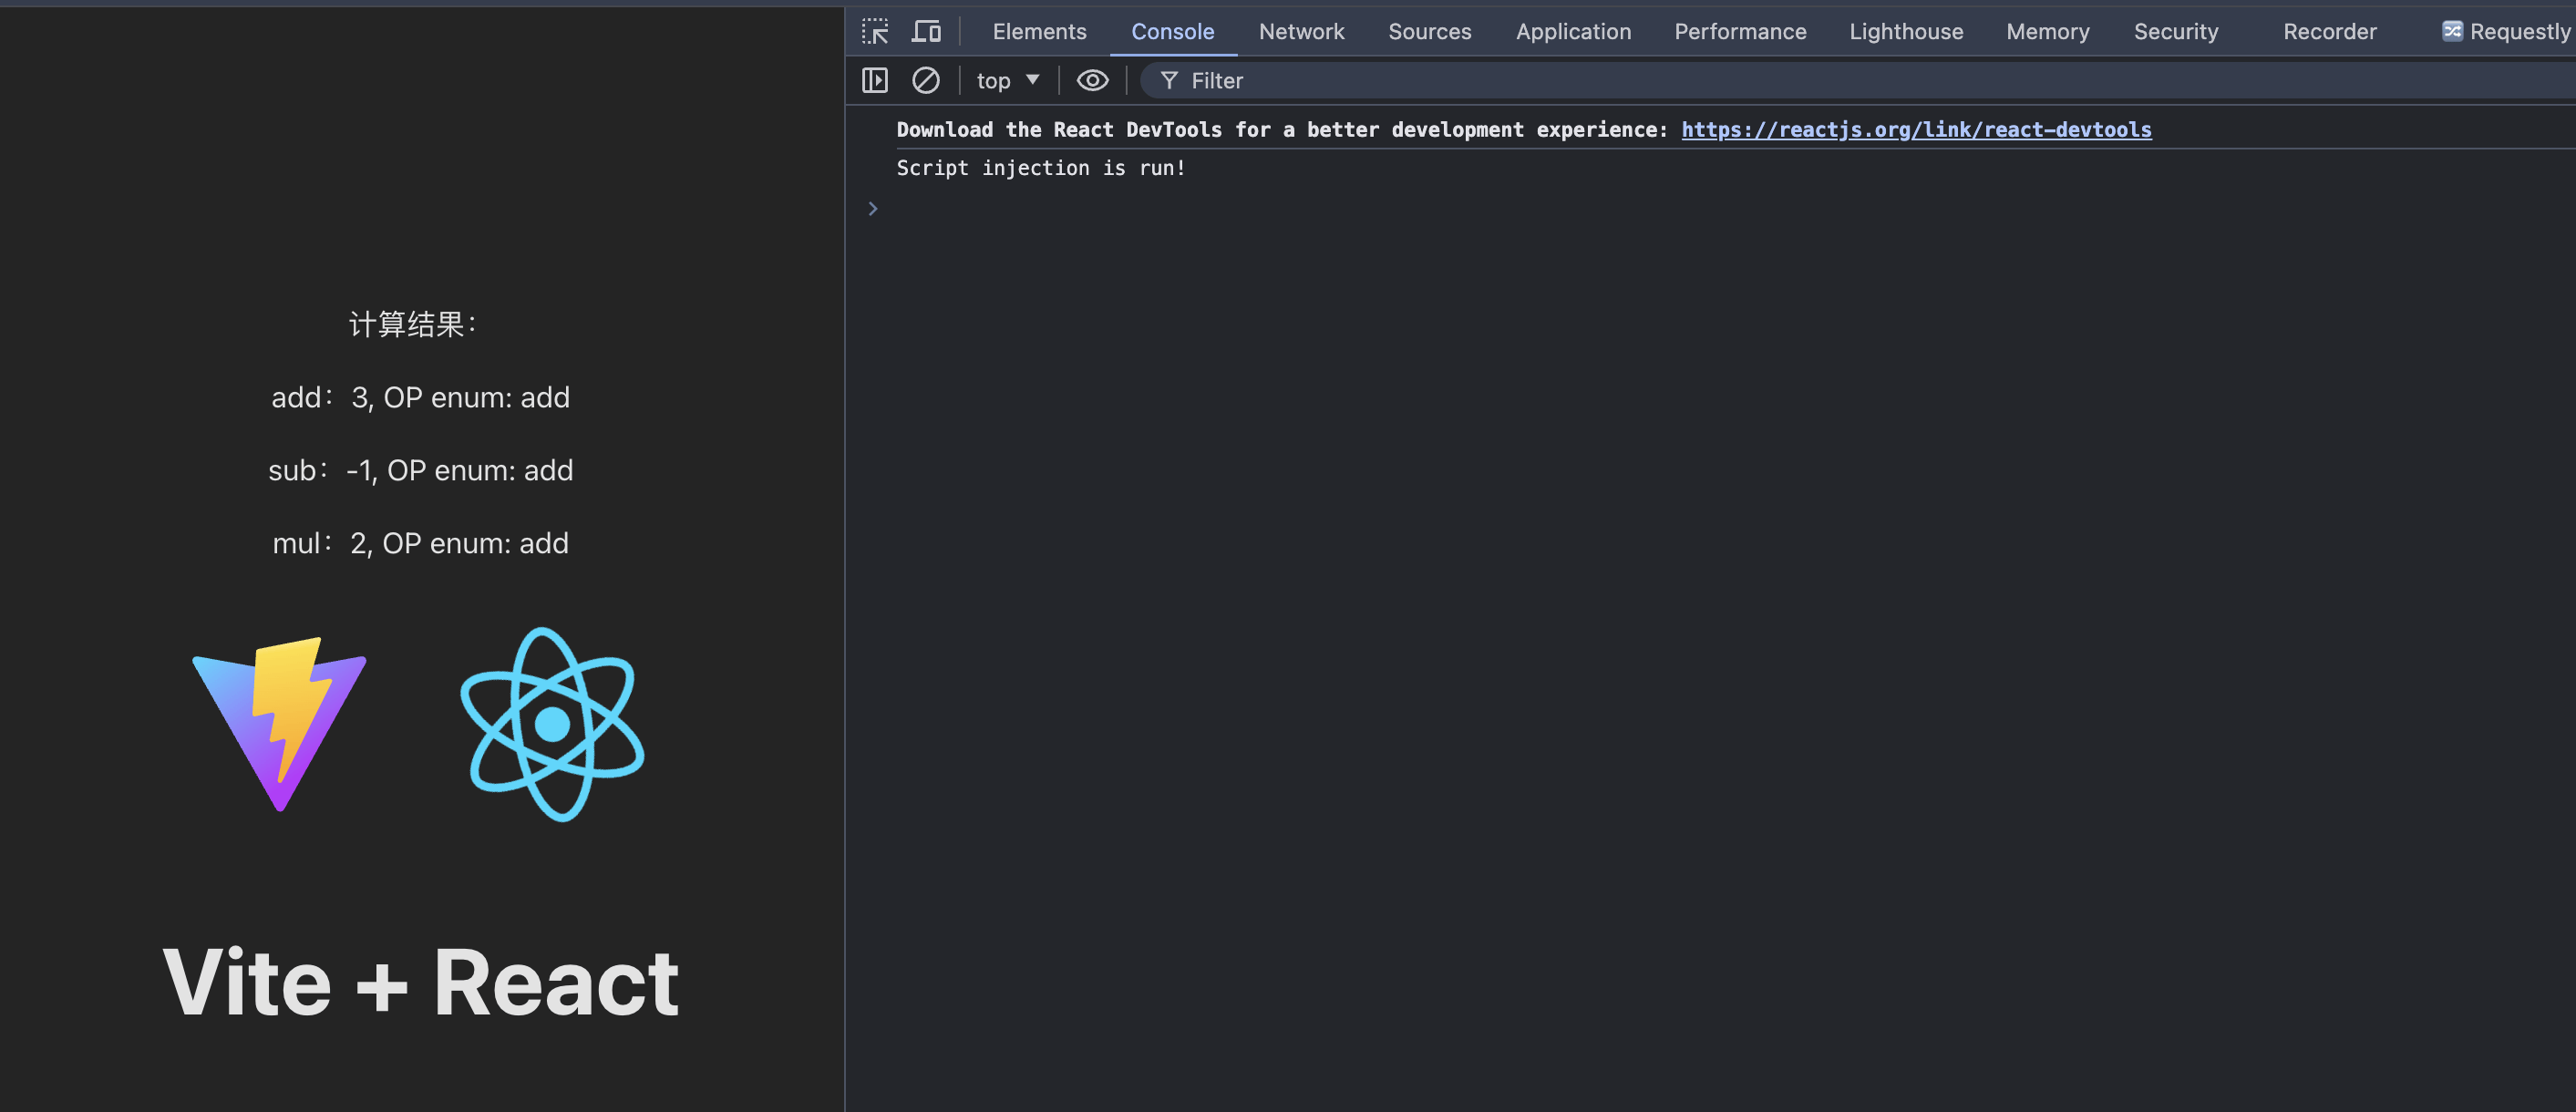The width and height of the screenshot is (2576, 1112).
Task: Click the console prompt chevron
Action: [872, 208]
